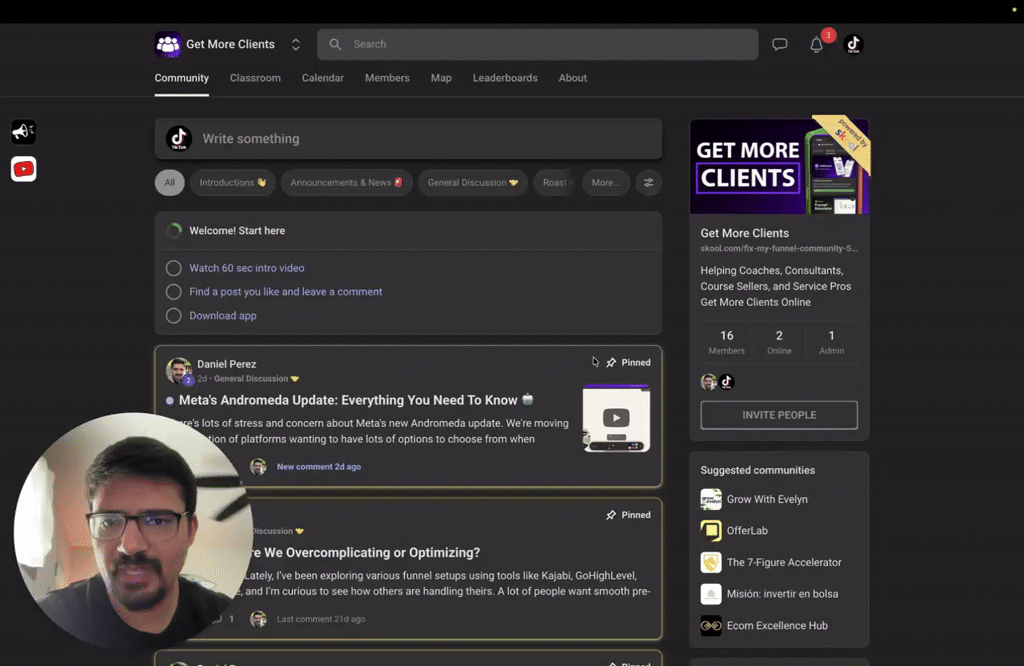This screenshot has width=1024, height=666.
Task: Open OfferLab community icon
Action: click(x=711, y=531)
